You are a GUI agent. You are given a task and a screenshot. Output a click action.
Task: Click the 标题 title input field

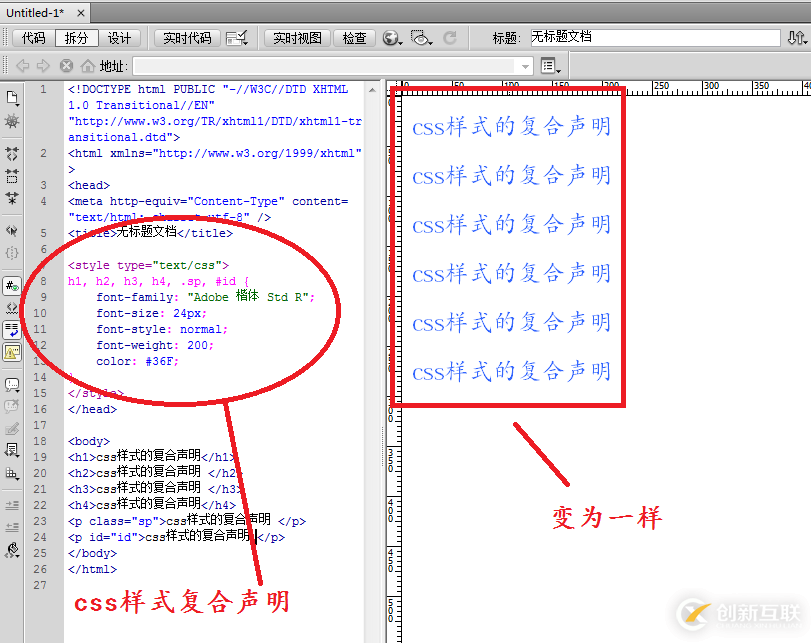655,38
